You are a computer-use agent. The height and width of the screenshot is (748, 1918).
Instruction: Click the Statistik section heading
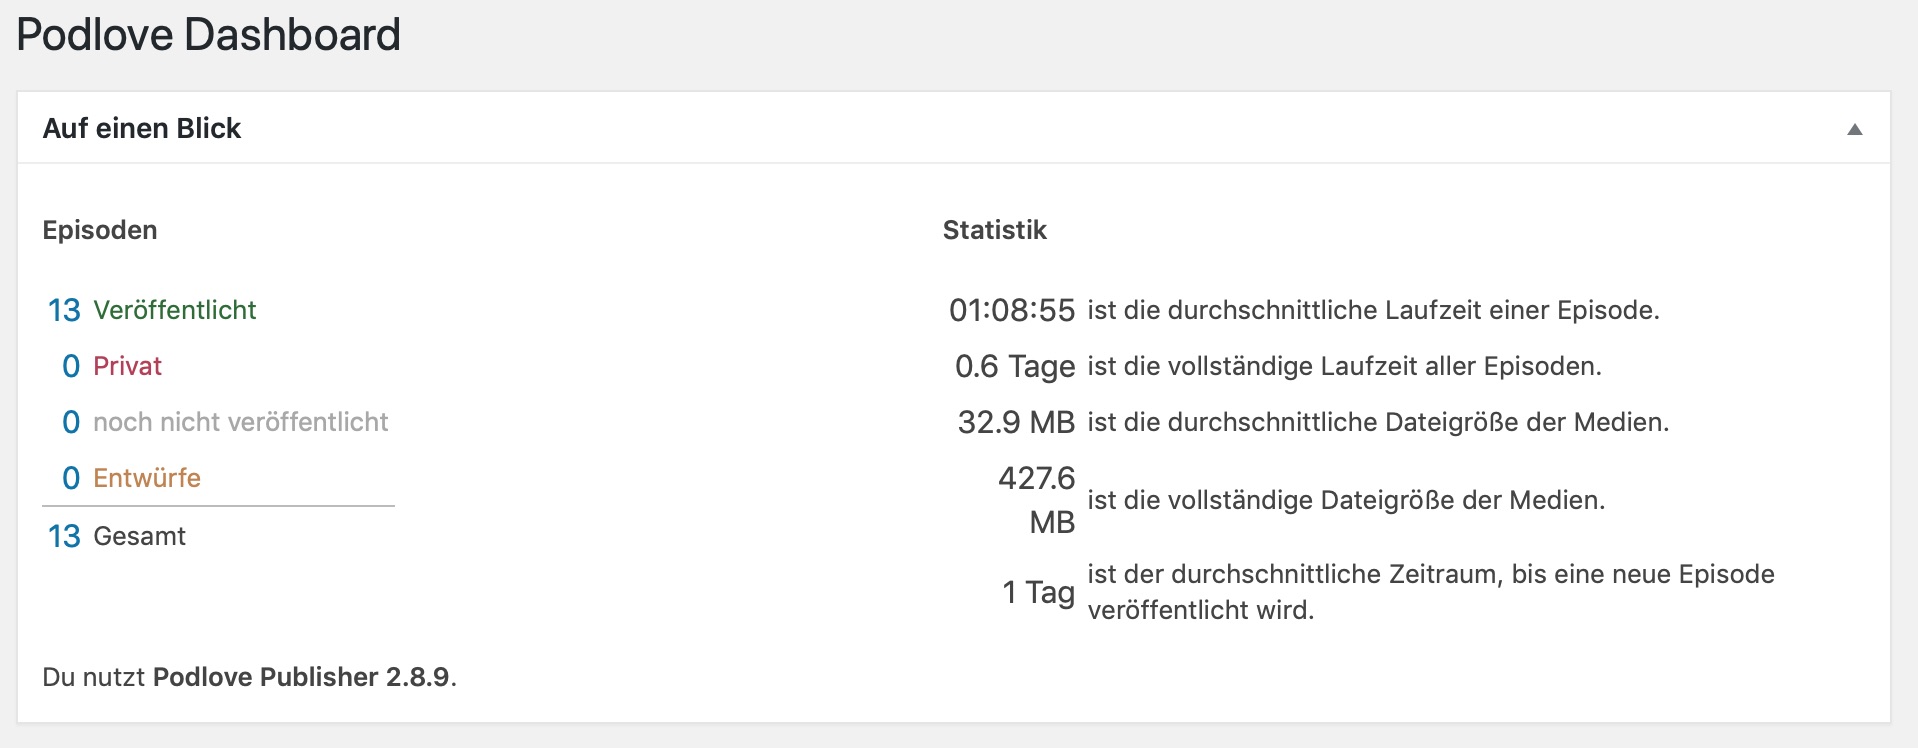995,230
